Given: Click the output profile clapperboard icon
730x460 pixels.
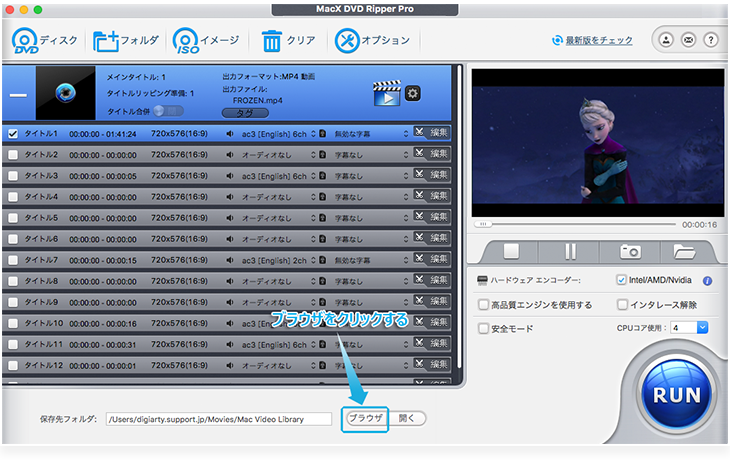Looking at the screenshot, I should coord(387,93).
